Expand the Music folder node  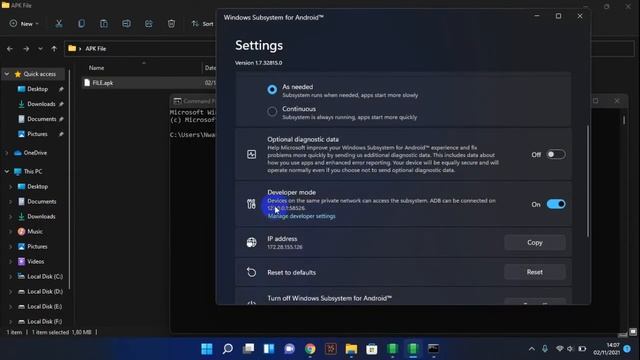point(11,232)
